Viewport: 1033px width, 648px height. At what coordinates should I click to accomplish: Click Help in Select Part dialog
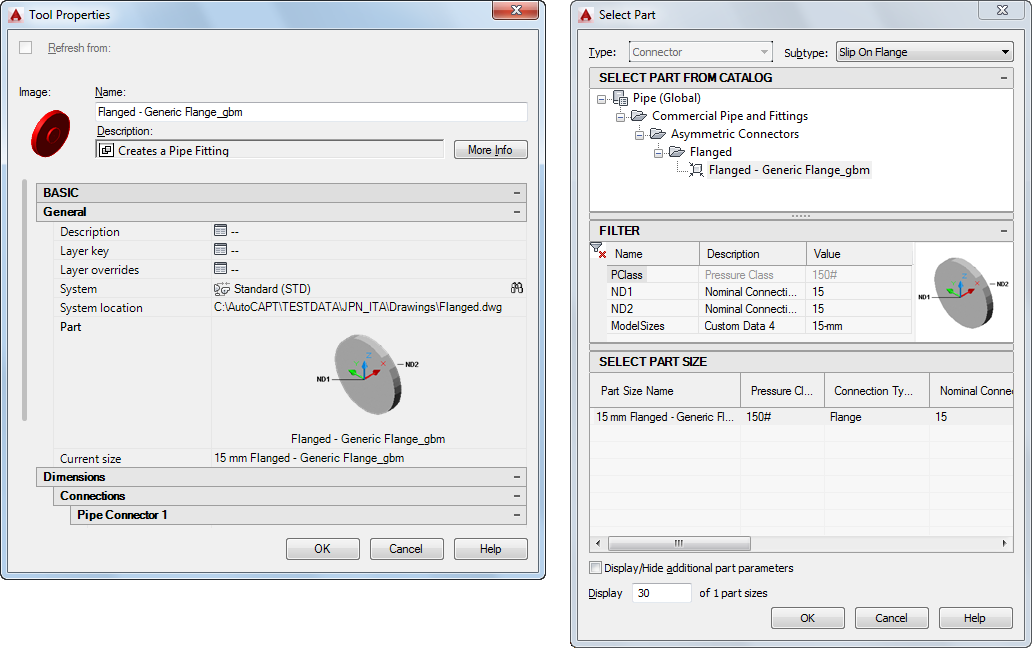(976, 618)
